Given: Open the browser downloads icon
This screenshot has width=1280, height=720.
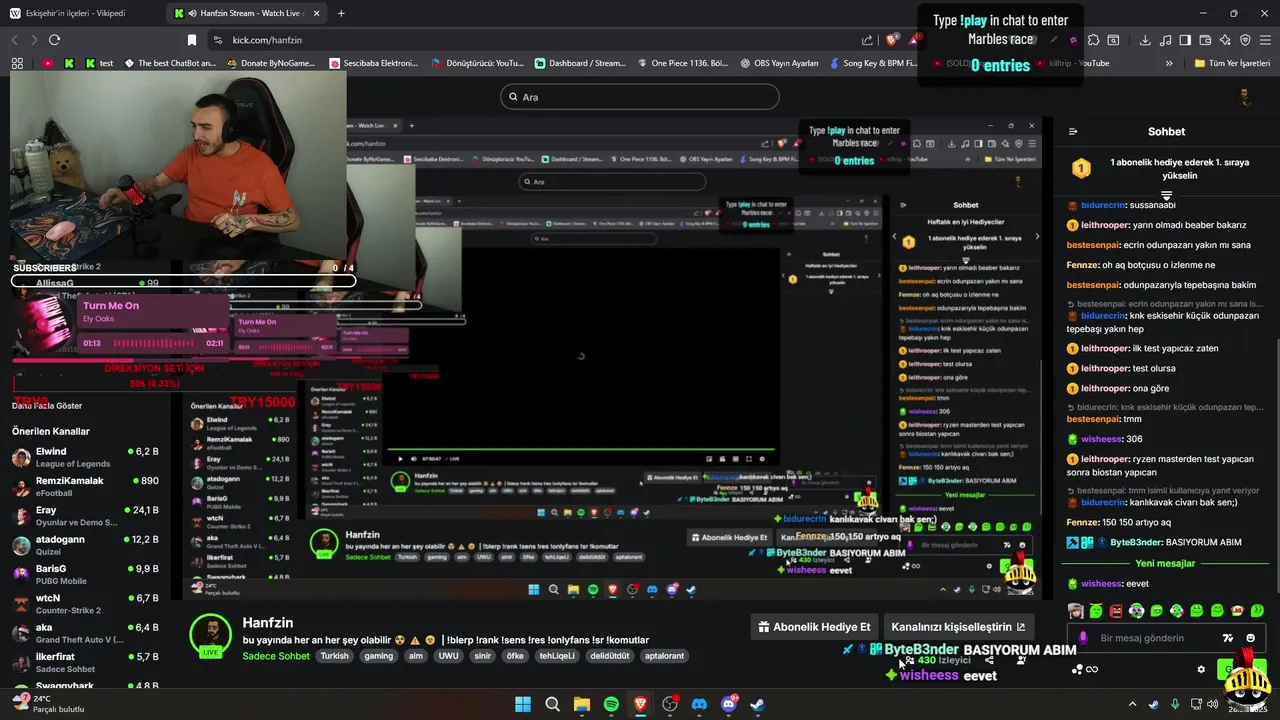Looking at the screenshot, I should coord(1145,40).
